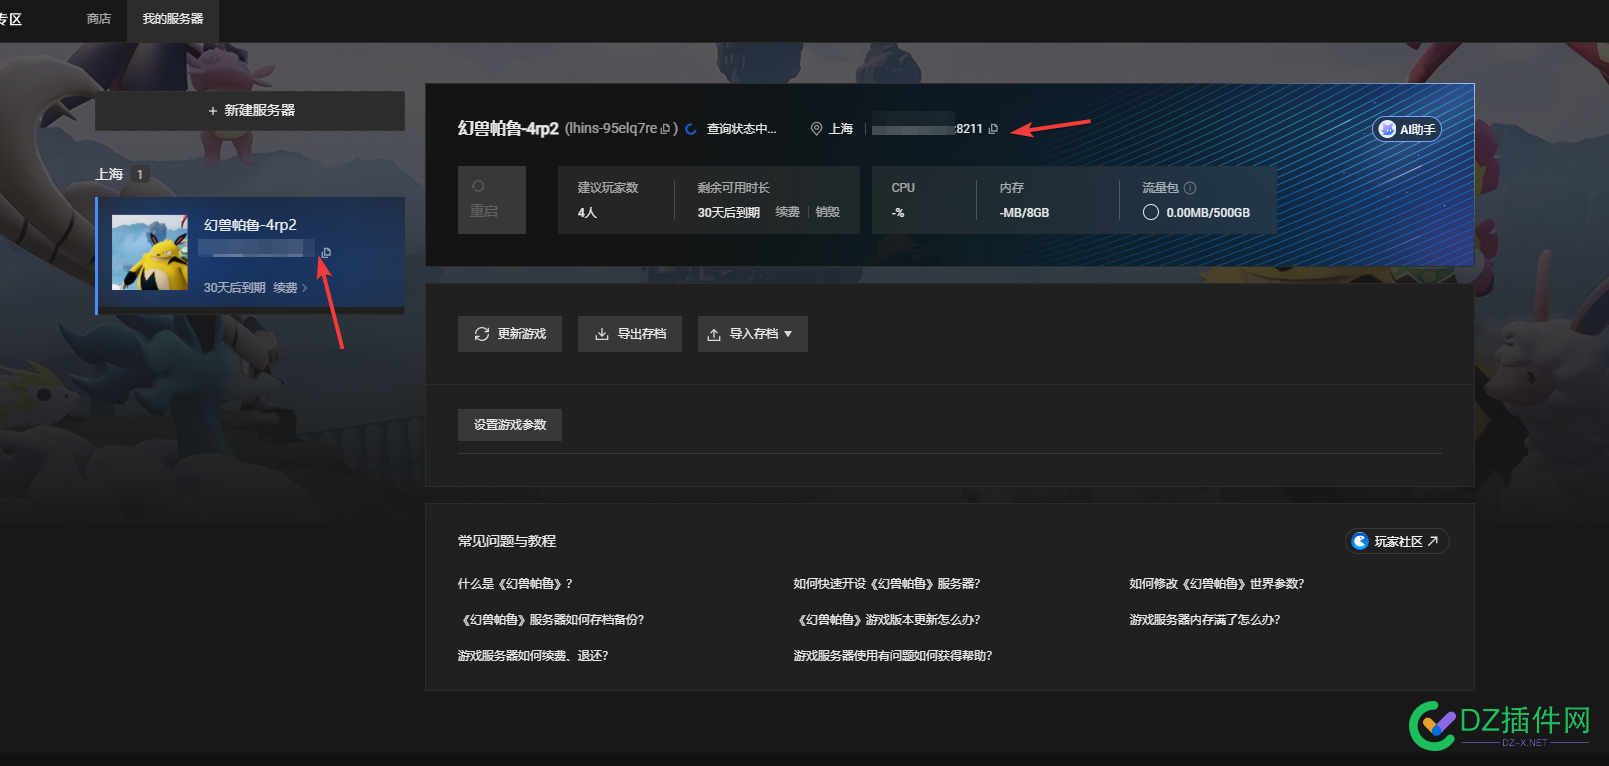Click the 常见问题与教程 heading

coord(507,541)
